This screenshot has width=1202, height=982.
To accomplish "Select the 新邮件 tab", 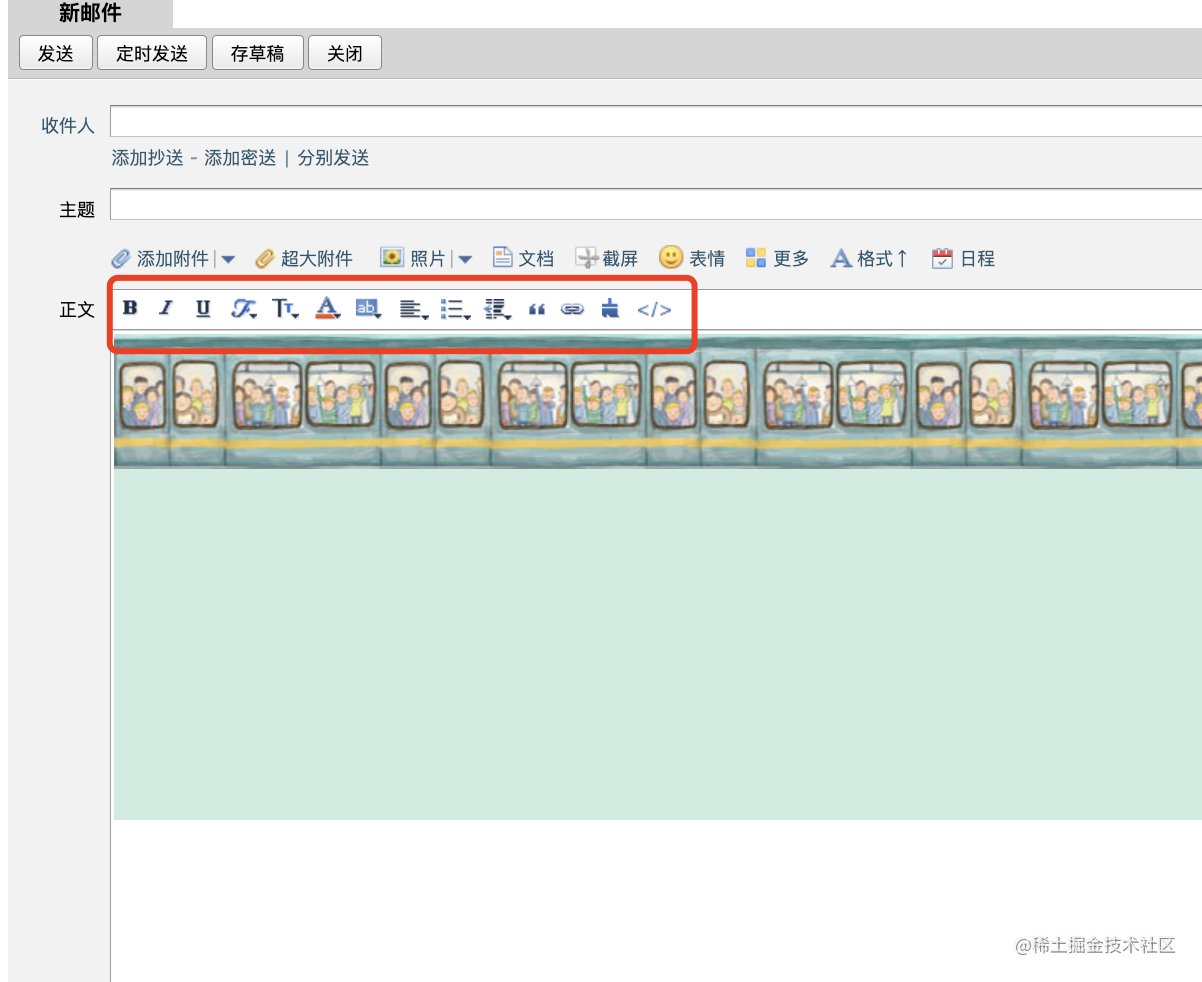I will pyautogui.click(x=90, y=14).
